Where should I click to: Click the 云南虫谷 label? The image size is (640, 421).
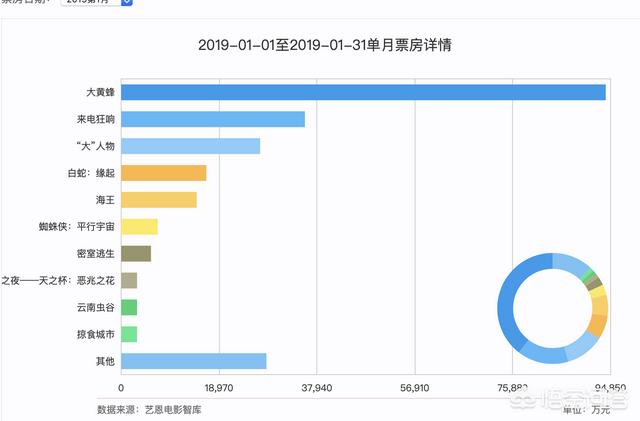coord(96,307)
